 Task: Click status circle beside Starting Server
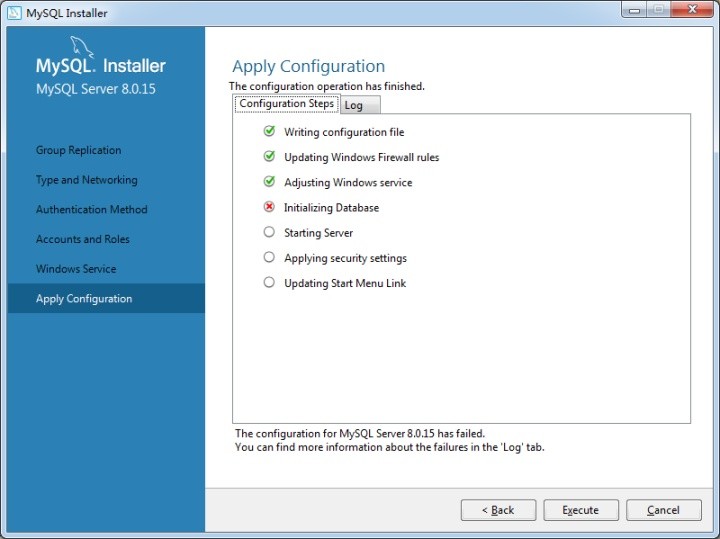[x=269, y=232]
